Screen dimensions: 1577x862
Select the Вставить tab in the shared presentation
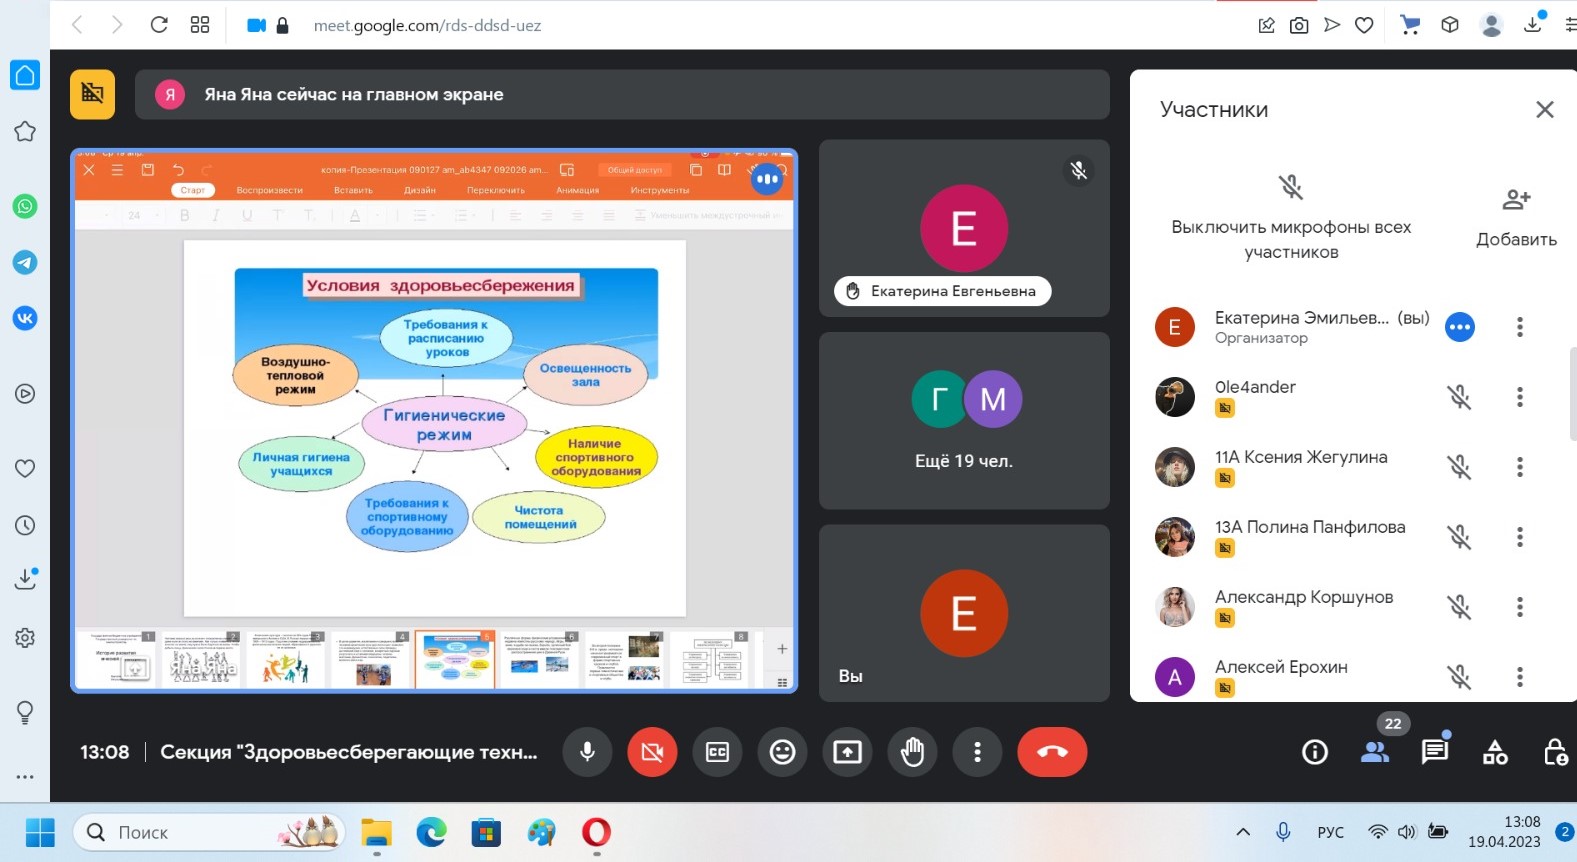pos(353,190)
